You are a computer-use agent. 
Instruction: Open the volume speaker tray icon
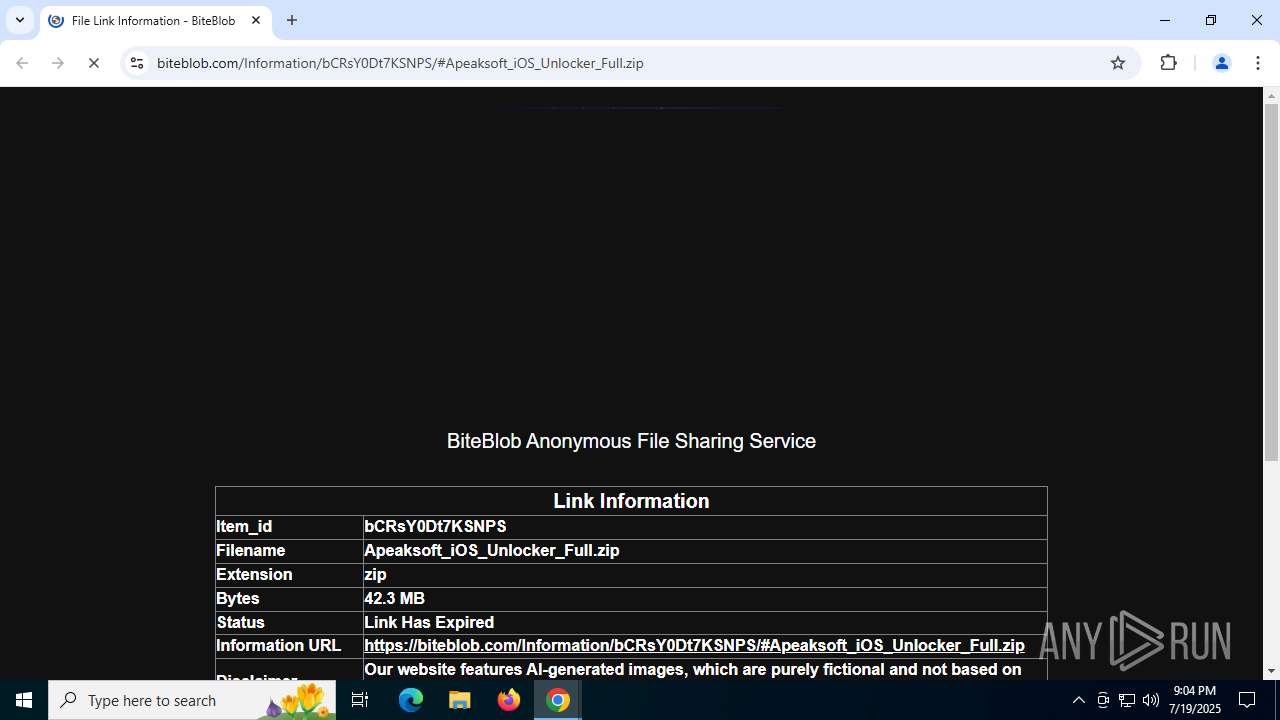click(x=1151, y=700)
